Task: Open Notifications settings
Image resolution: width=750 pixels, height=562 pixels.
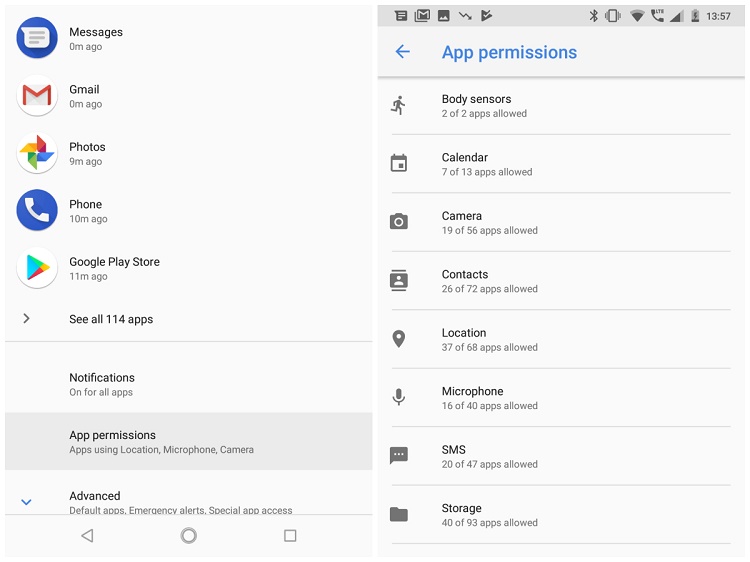Action: point(188,385)
